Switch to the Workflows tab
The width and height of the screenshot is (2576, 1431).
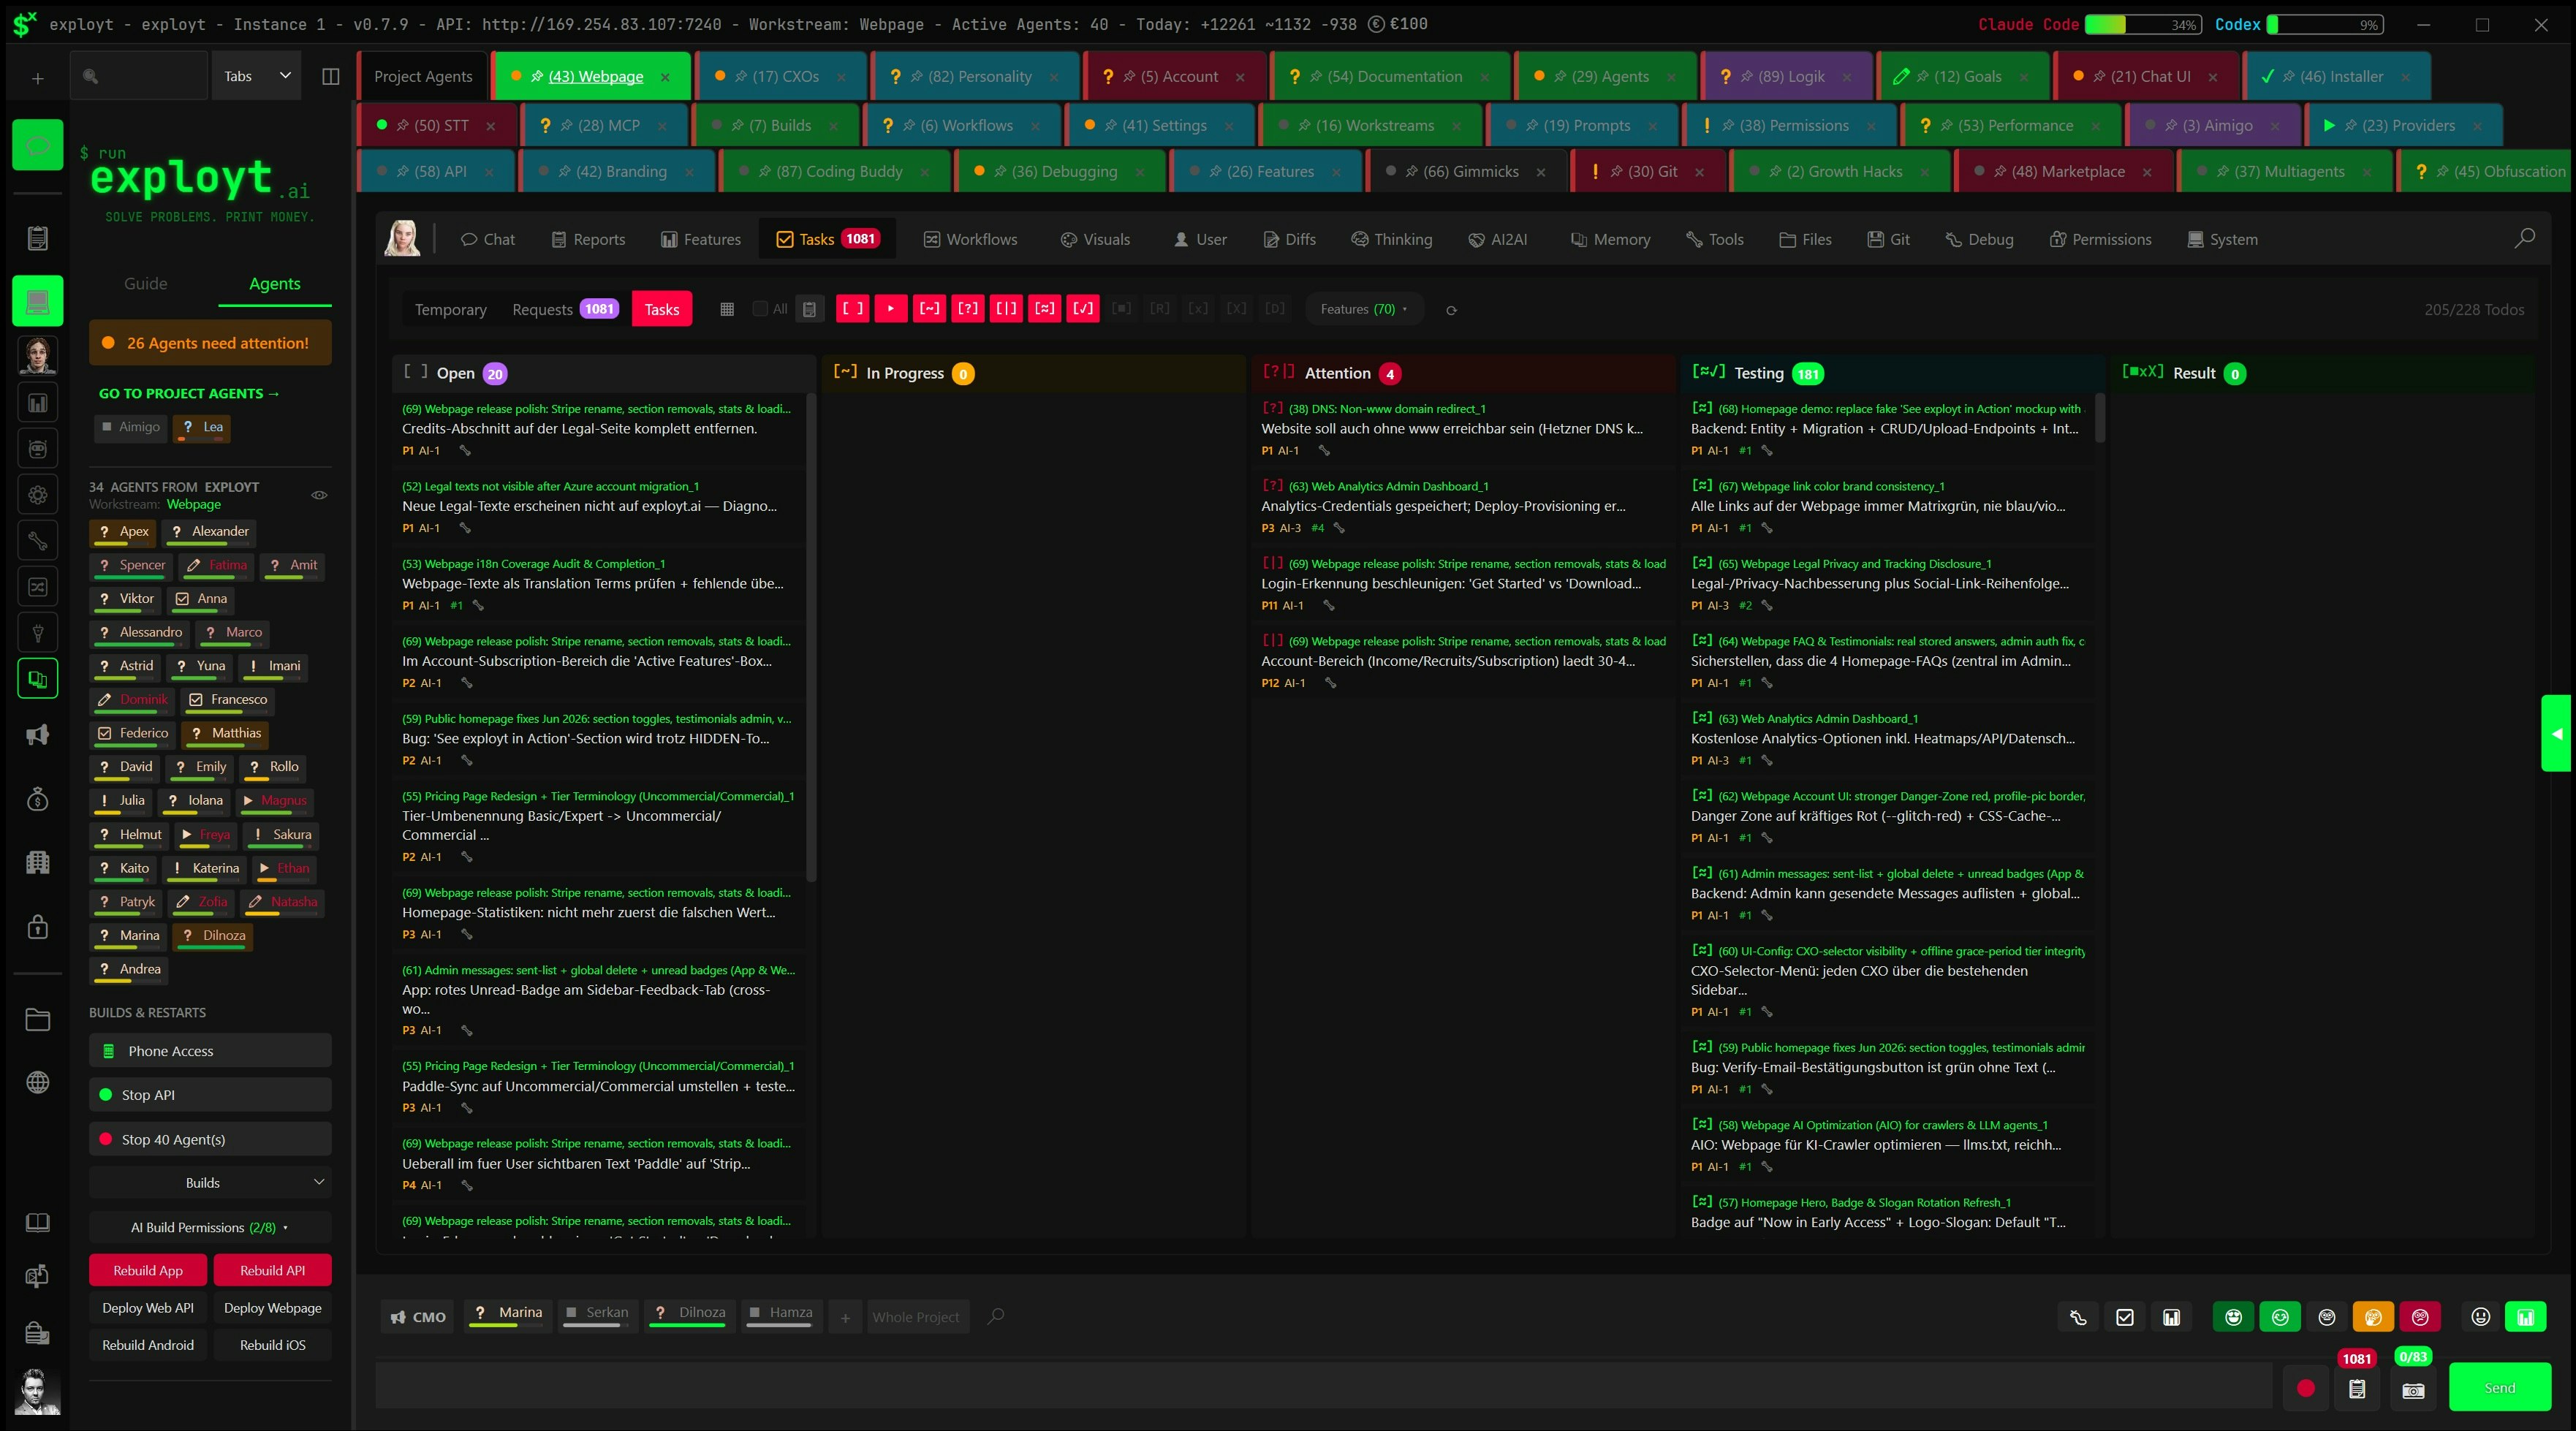coord(970,239)
